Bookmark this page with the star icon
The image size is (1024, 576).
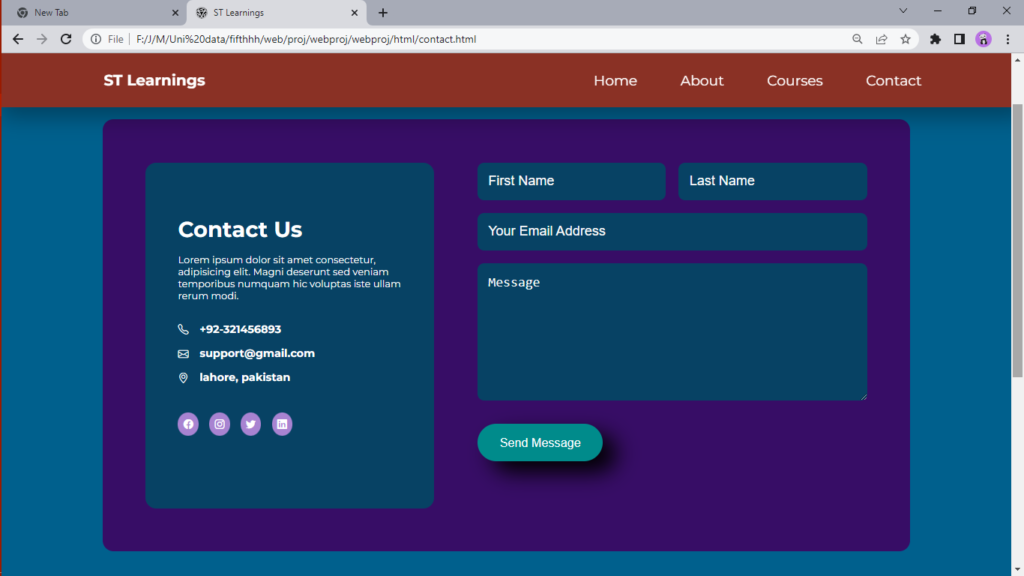906,39
